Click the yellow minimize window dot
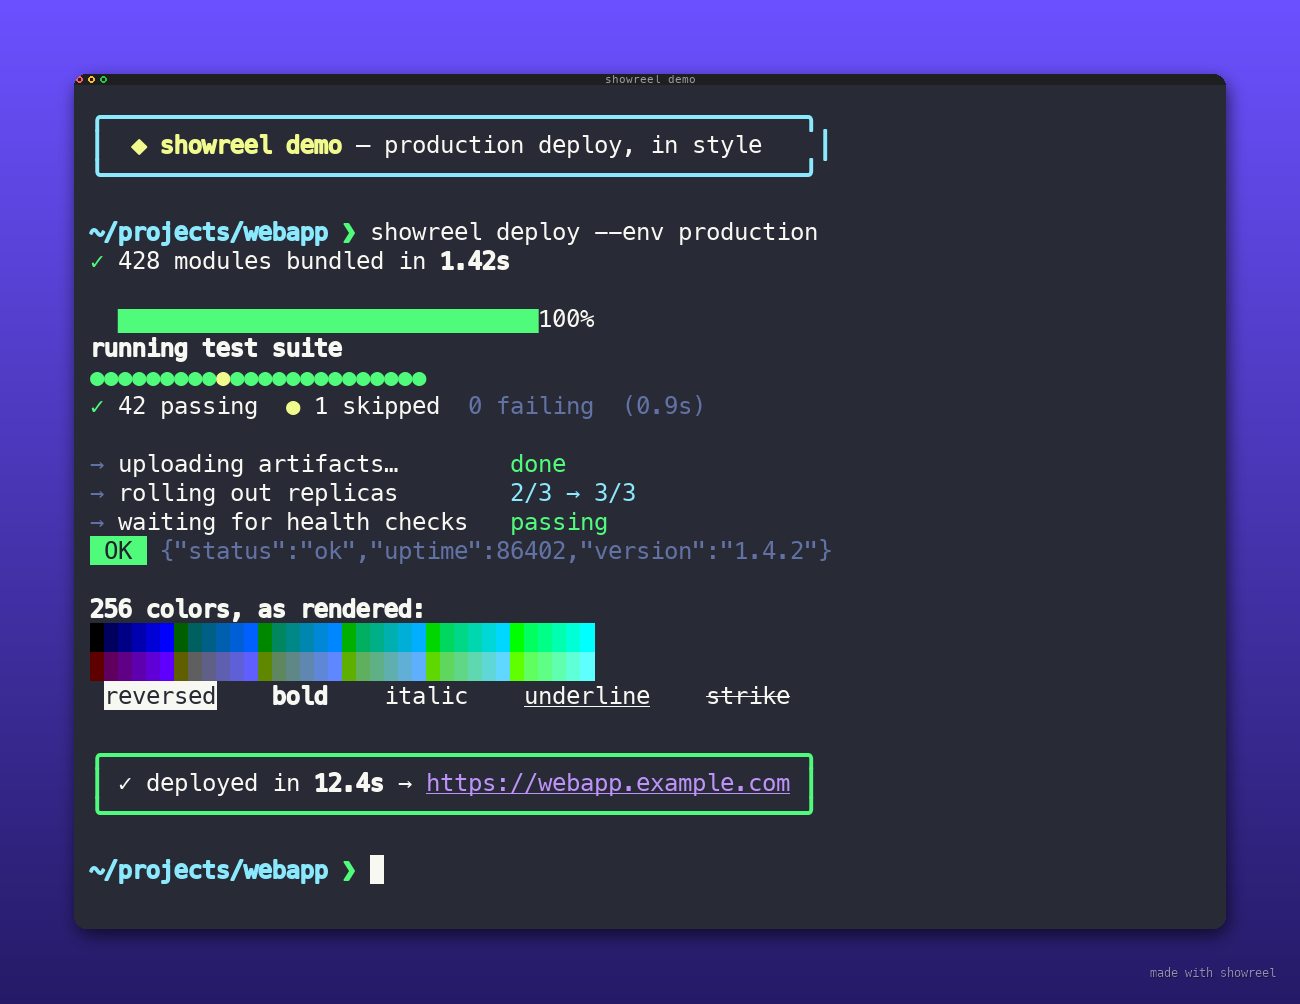The height and width of the screenshot is (1004, 1300). [91, 79]
